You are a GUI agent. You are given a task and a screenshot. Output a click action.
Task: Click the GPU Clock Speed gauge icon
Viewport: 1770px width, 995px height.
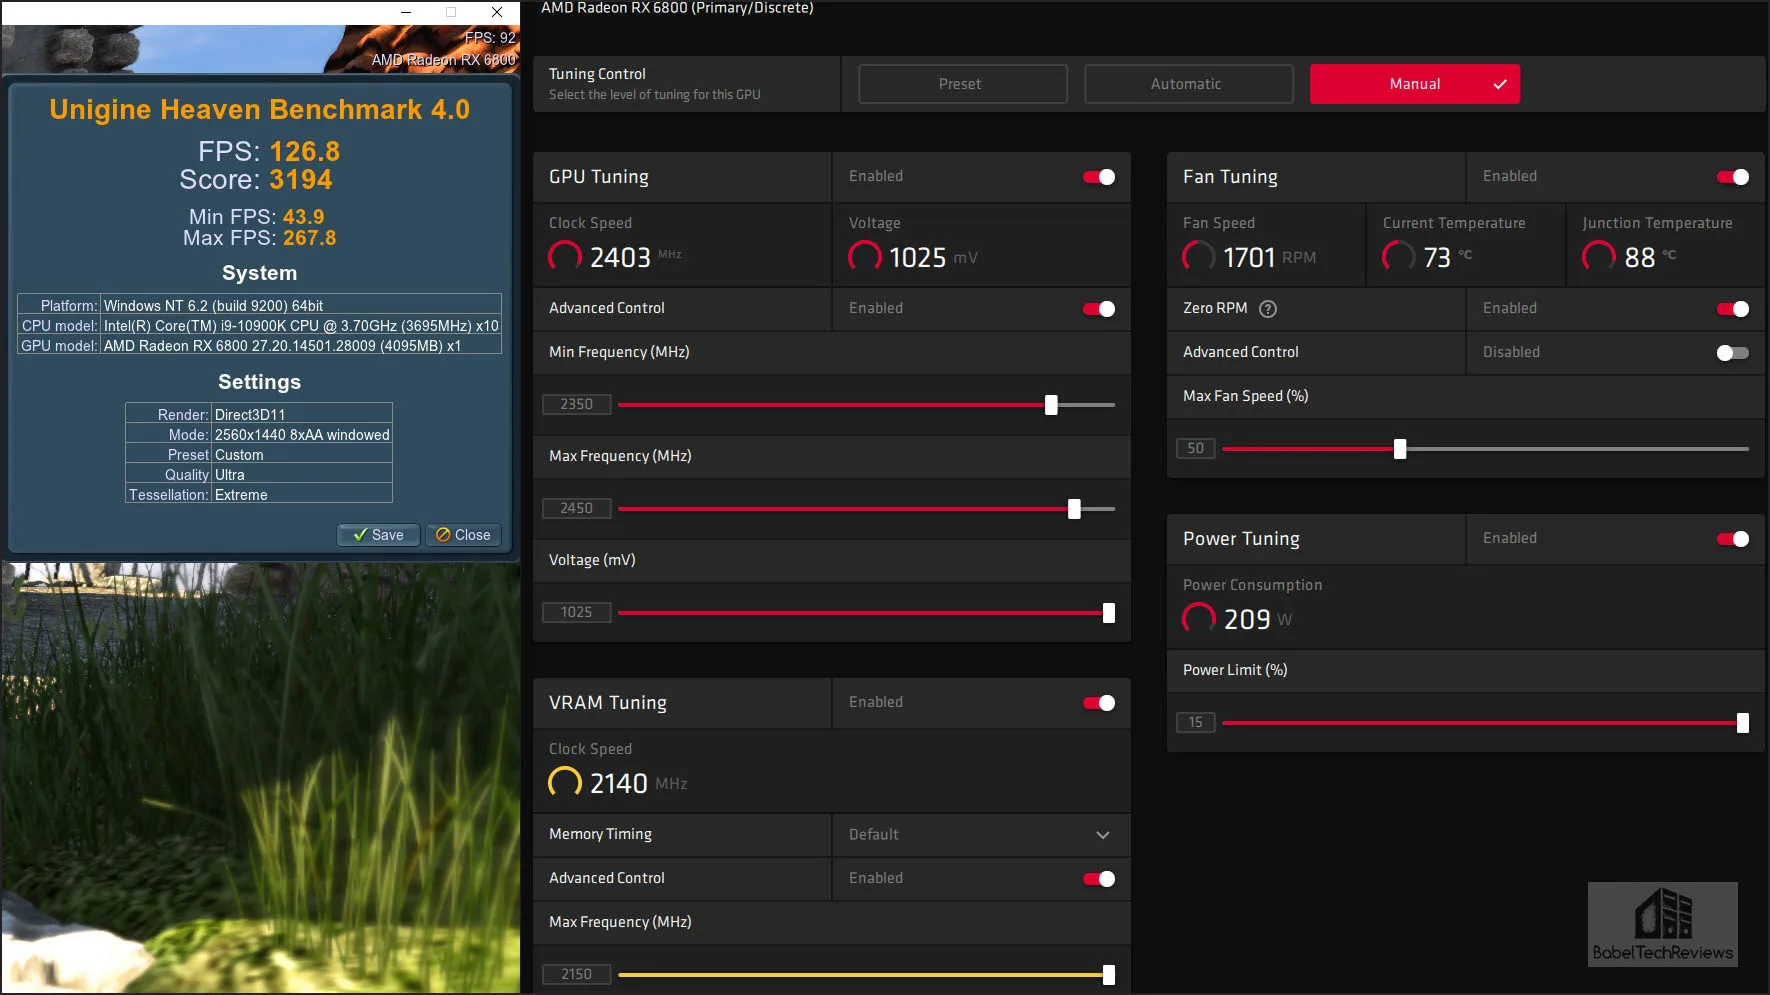pos(565,257)
